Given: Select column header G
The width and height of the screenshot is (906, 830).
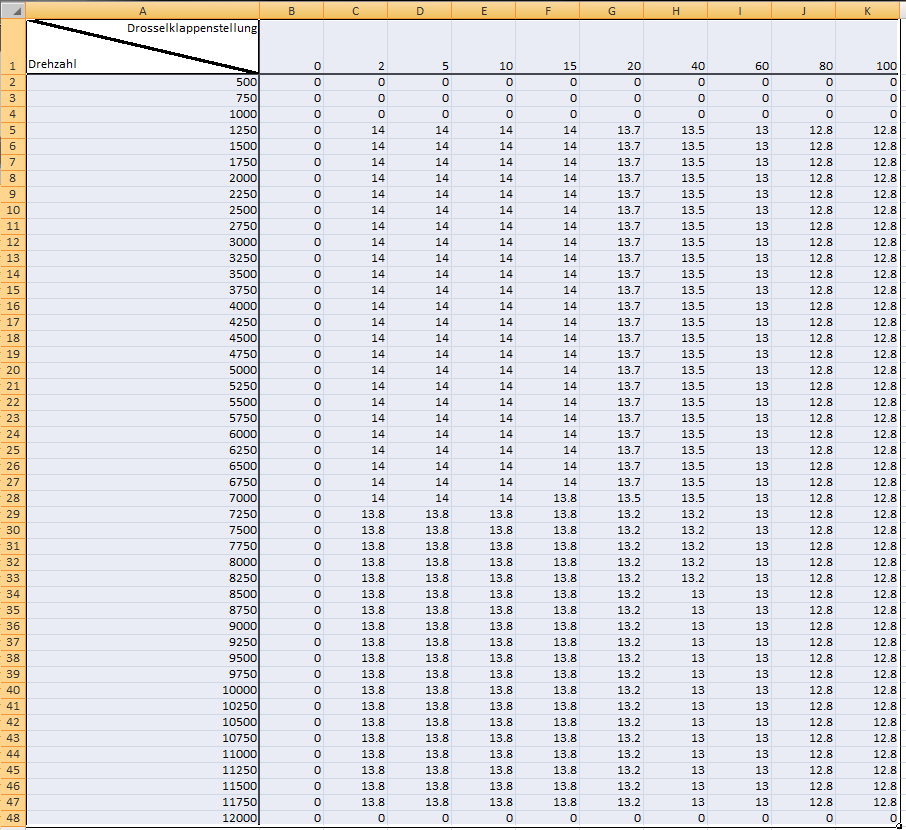Looking at the screenshot, I should tap(611, 9).
